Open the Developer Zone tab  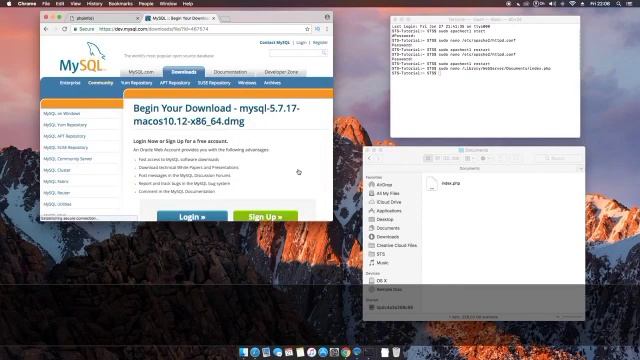(281, 72)
